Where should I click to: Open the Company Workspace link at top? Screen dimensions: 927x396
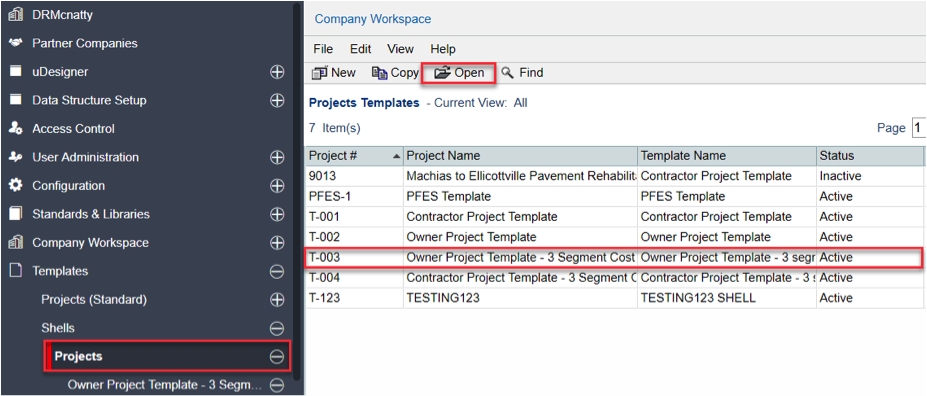click(x=372, y=19)
